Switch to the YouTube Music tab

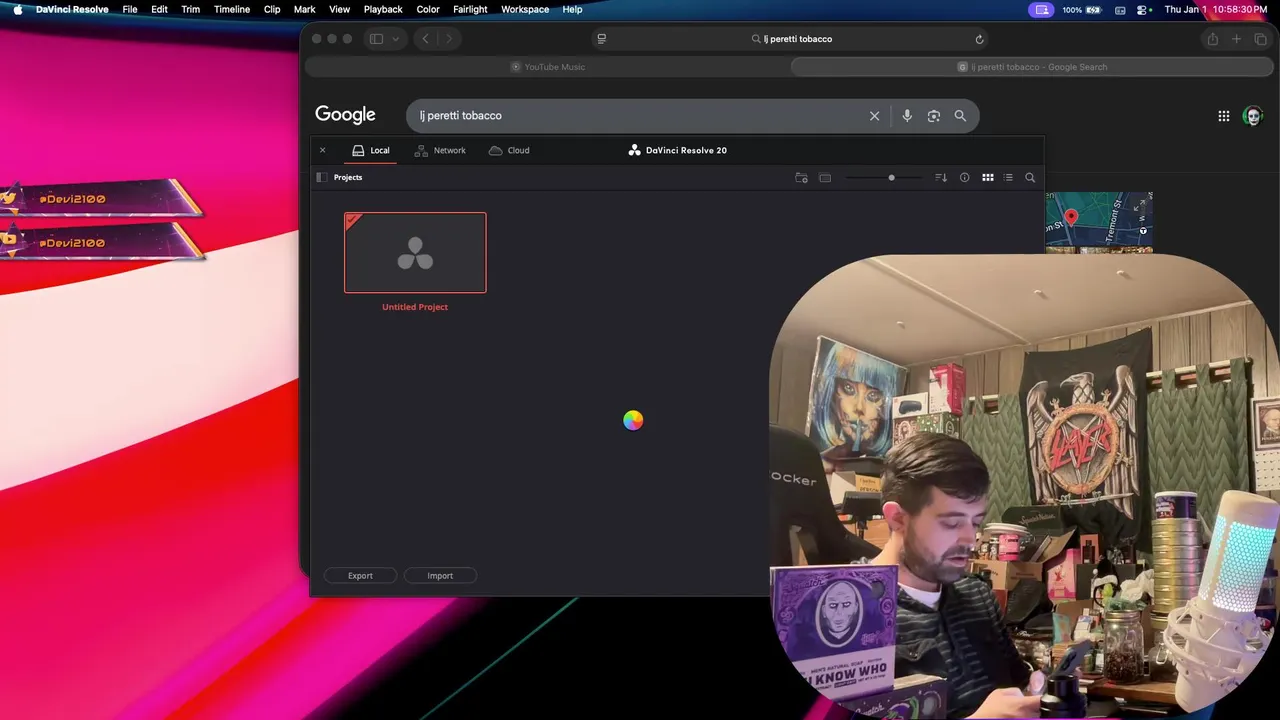[x=547, y=67]
